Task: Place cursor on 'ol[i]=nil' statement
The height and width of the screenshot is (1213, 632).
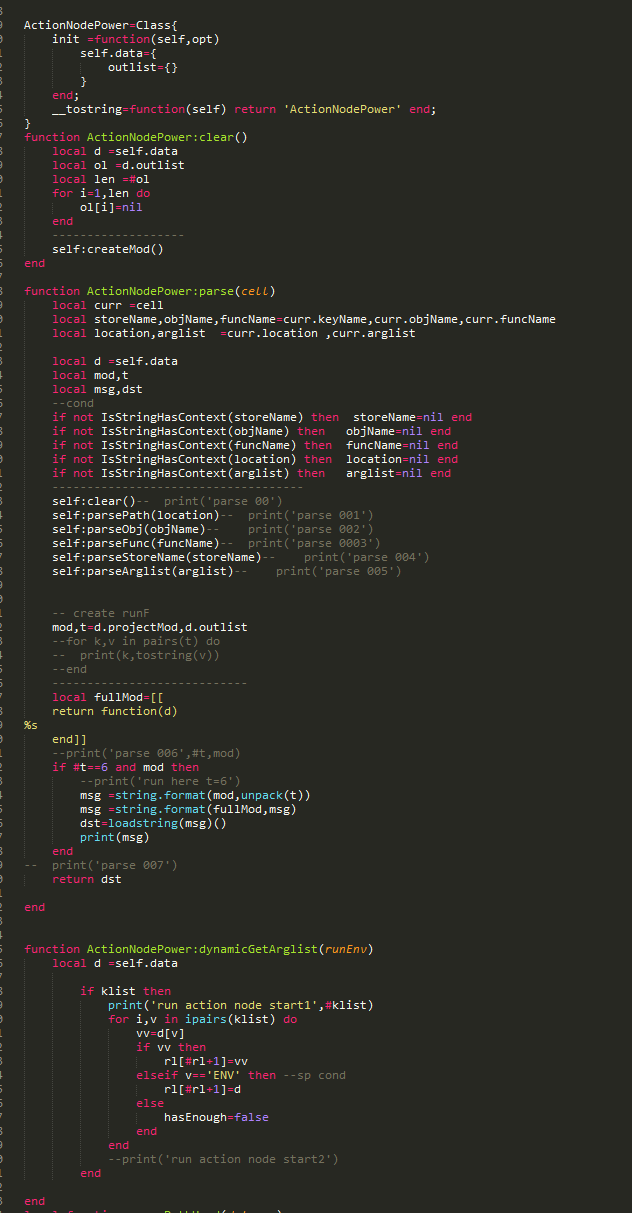Action: point(111,207)
